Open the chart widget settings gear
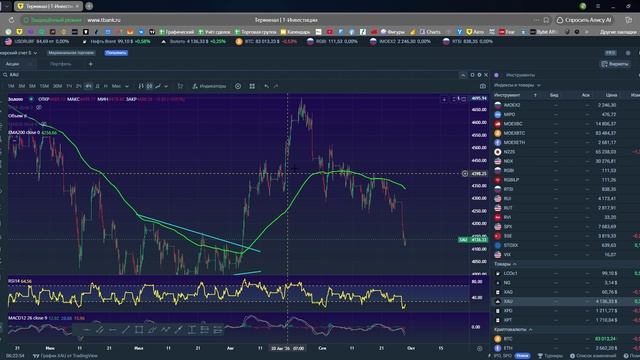The width and height of the screenshot is (640, 360). click(x=479, y=75)
